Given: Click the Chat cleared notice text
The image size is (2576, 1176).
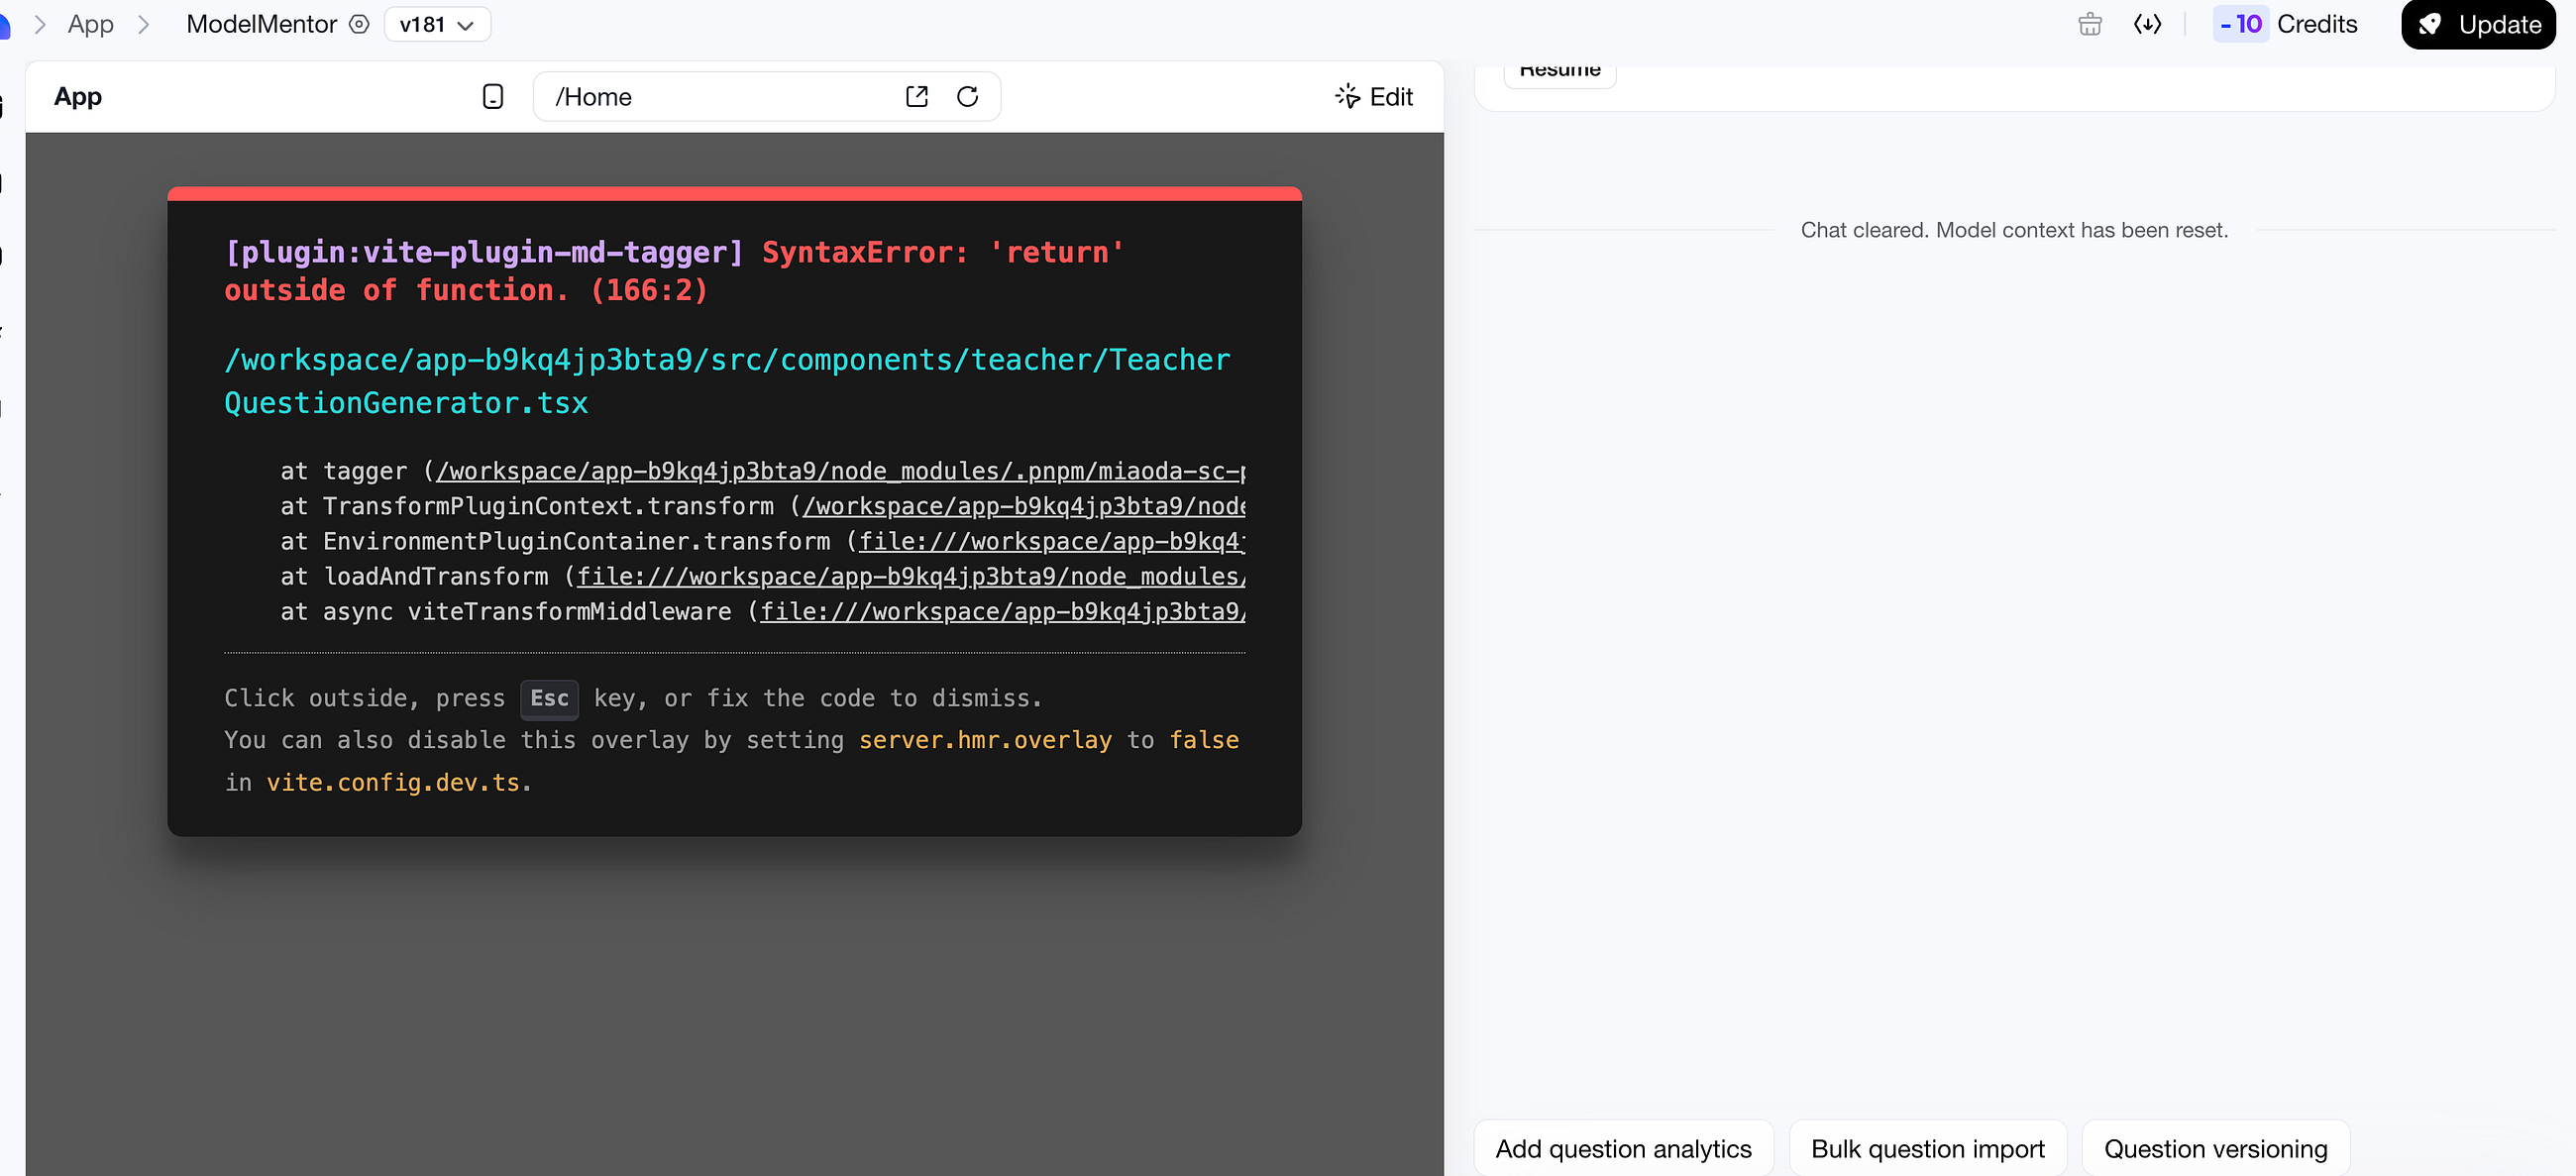Looking at the screenshot, I should [2014, 230].
